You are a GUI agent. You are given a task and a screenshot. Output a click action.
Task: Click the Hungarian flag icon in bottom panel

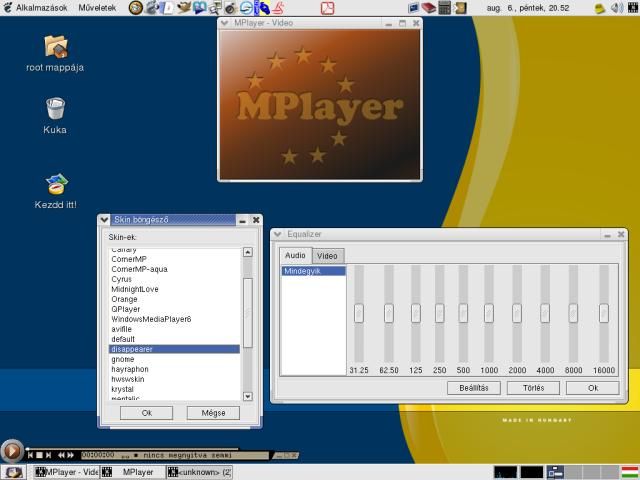pyautogui.click(x=629, y=472)
